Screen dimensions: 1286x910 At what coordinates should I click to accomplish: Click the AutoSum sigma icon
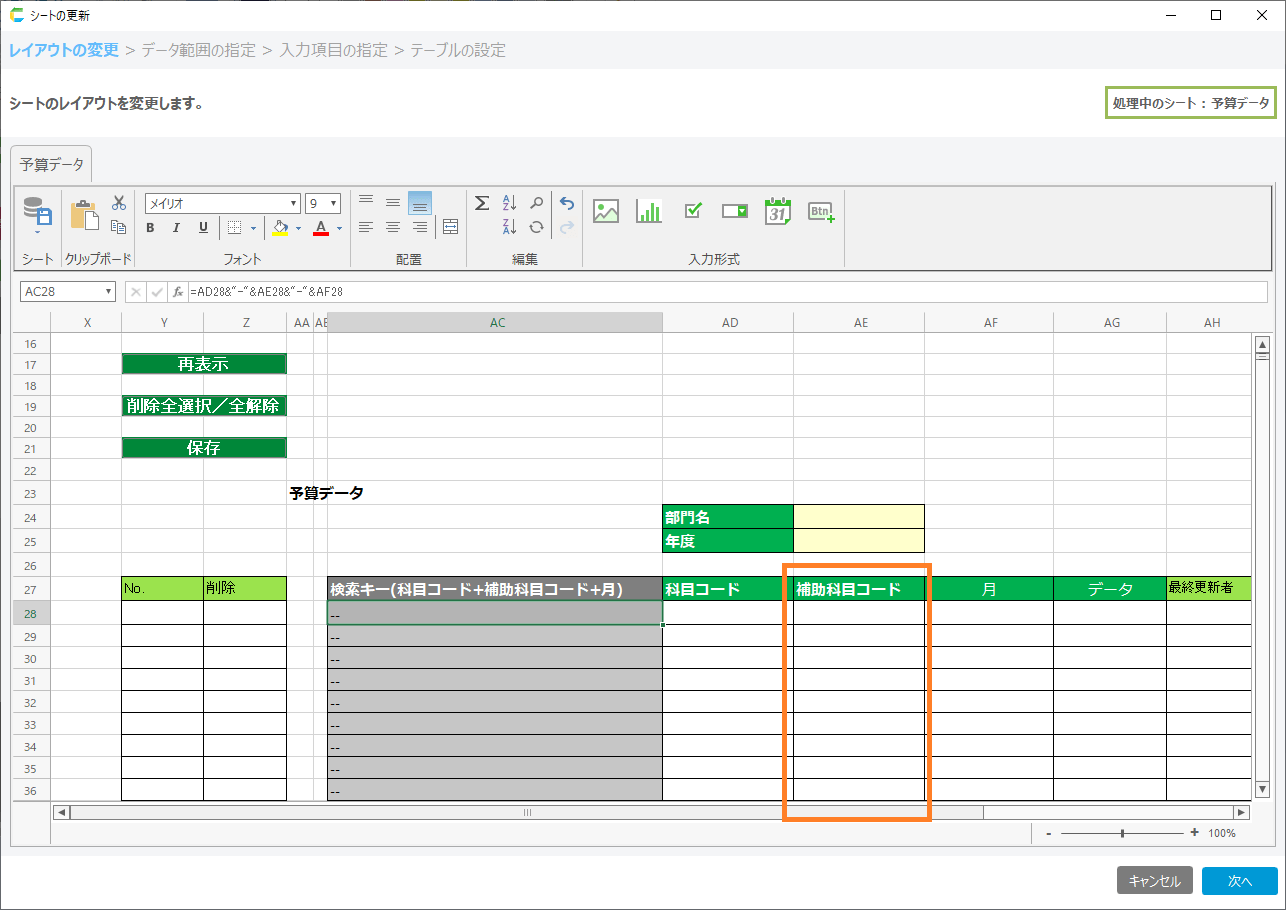(481, 203)
